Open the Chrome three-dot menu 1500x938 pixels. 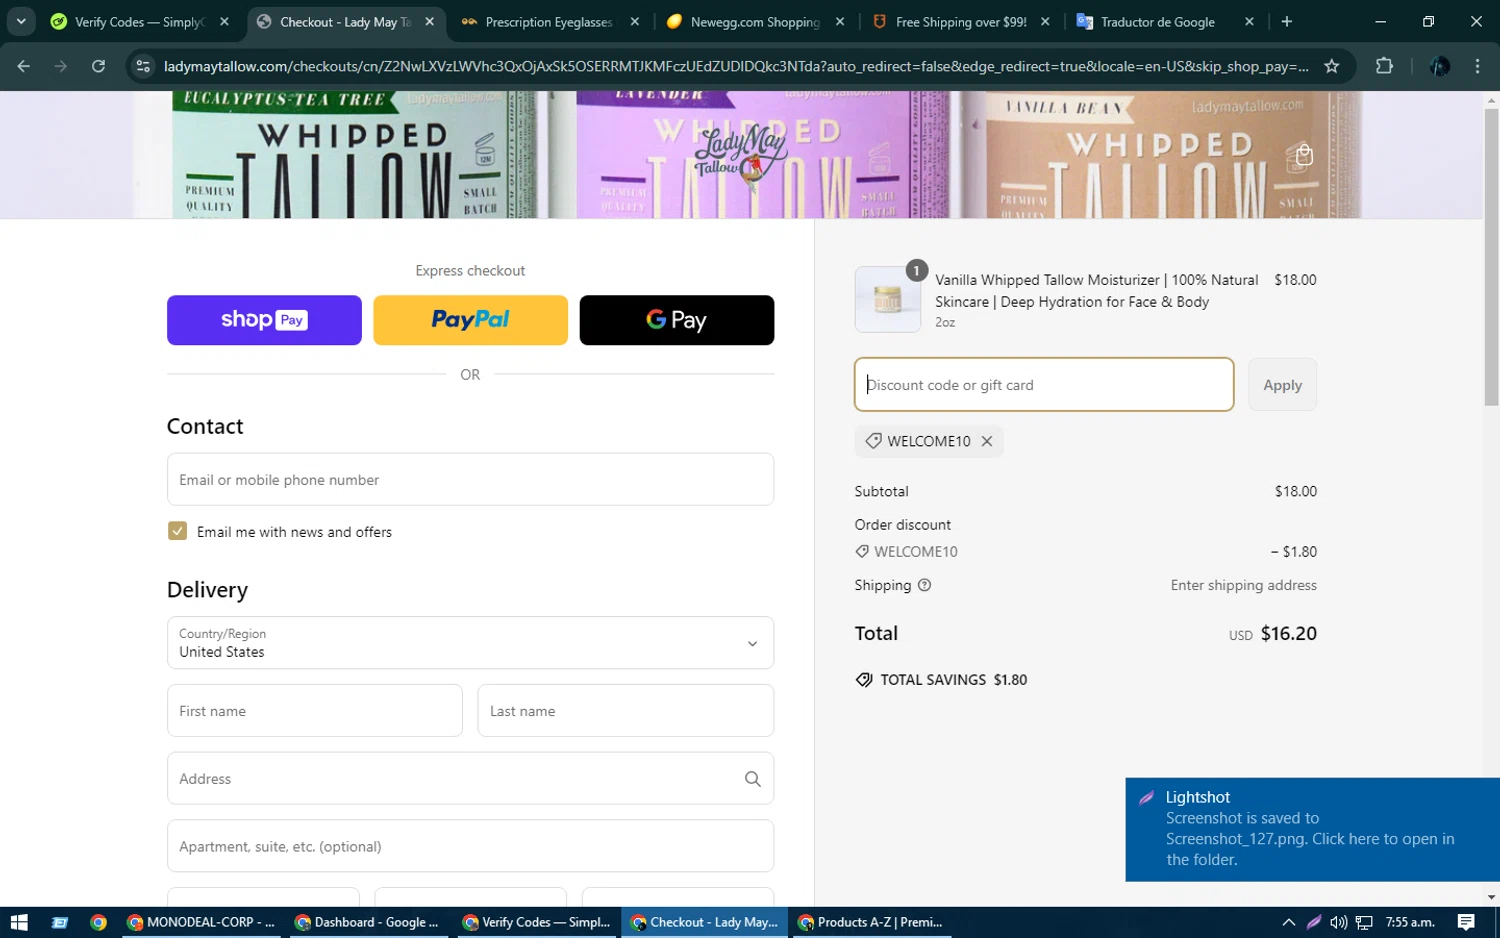[x=1477, y=66]
